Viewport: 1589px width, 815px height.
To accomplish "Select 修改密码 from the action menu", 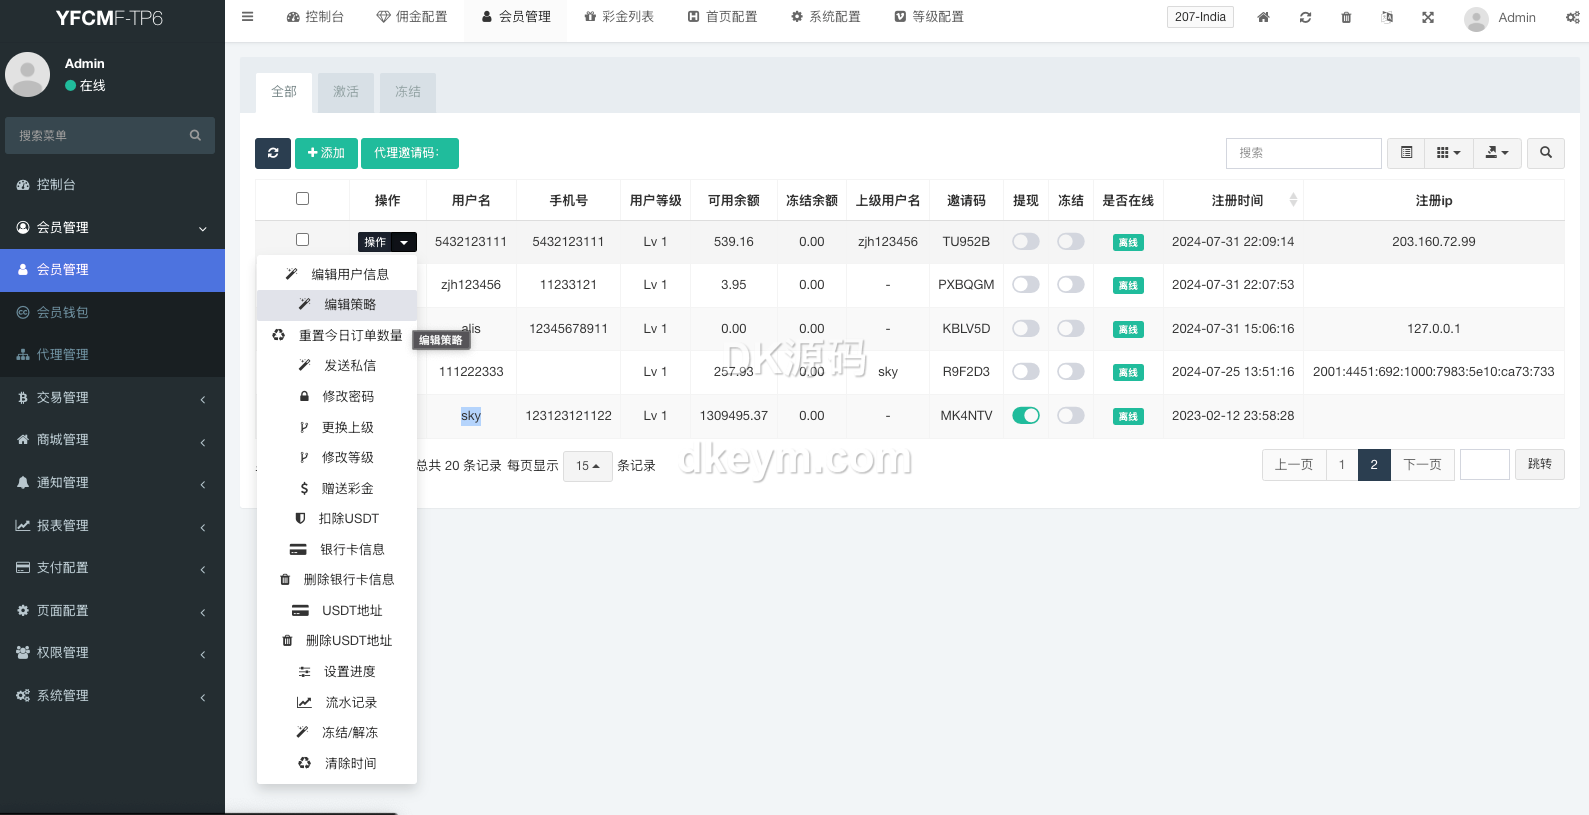I will click(347, 397).
